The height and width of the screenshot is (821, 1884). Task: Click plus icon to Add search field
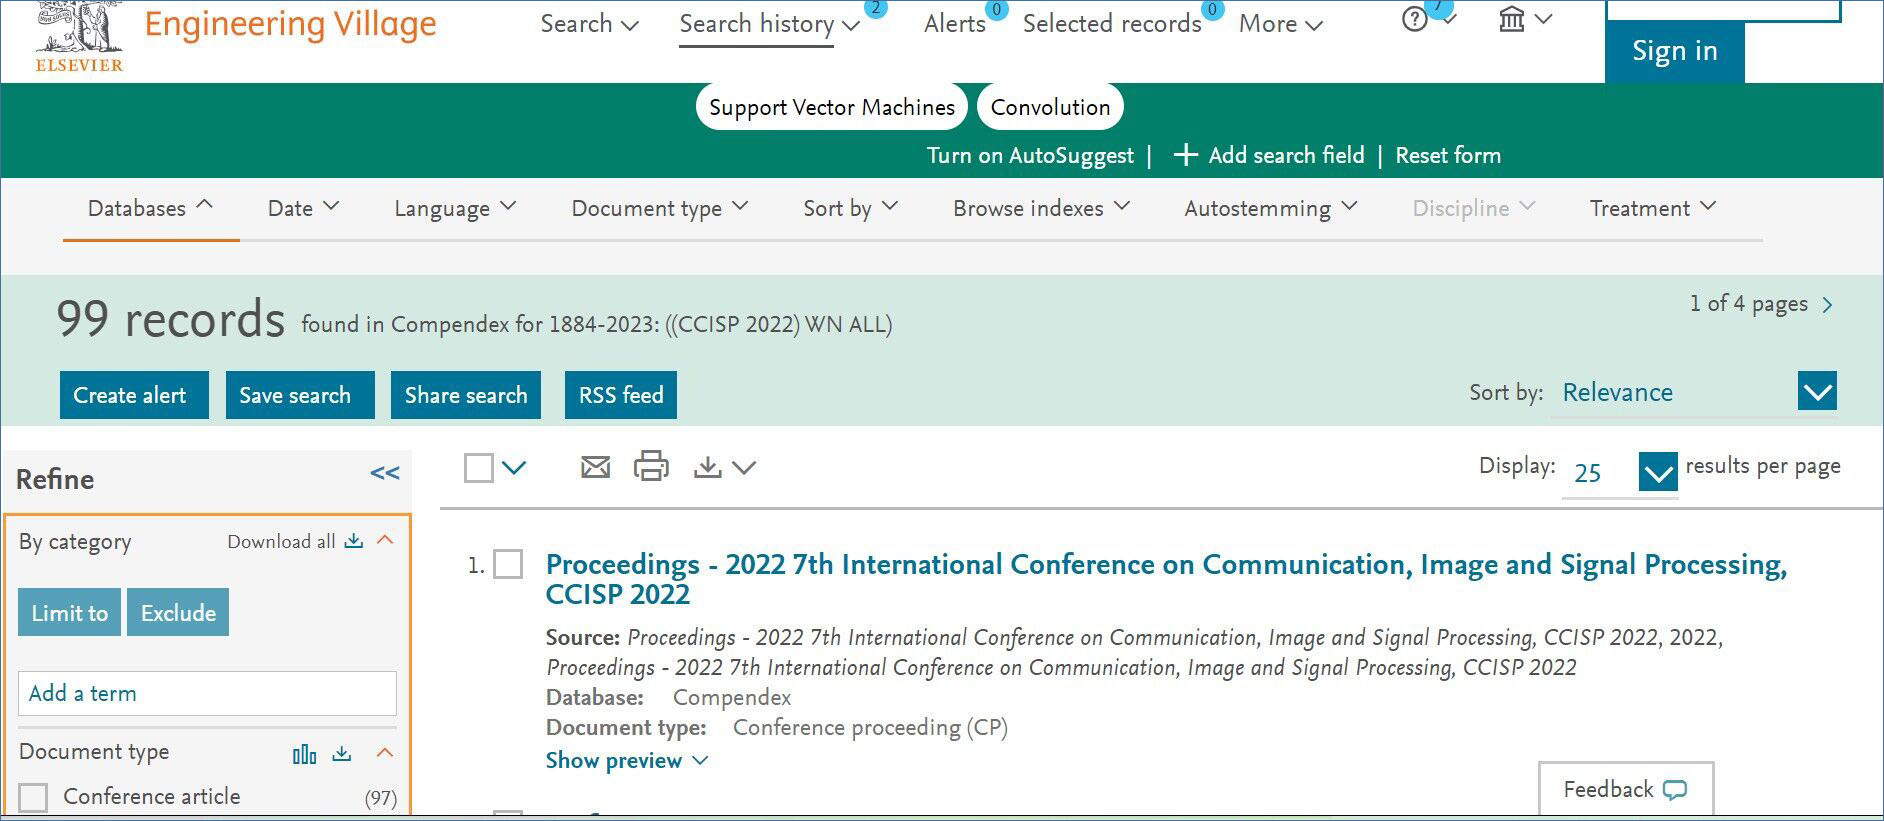pos(1185,155)
